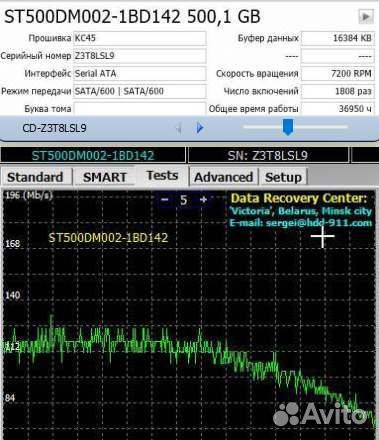This screenshot has width=379, height=440.
Task: Click the 84 axis label on the graph
Action: 10,398
